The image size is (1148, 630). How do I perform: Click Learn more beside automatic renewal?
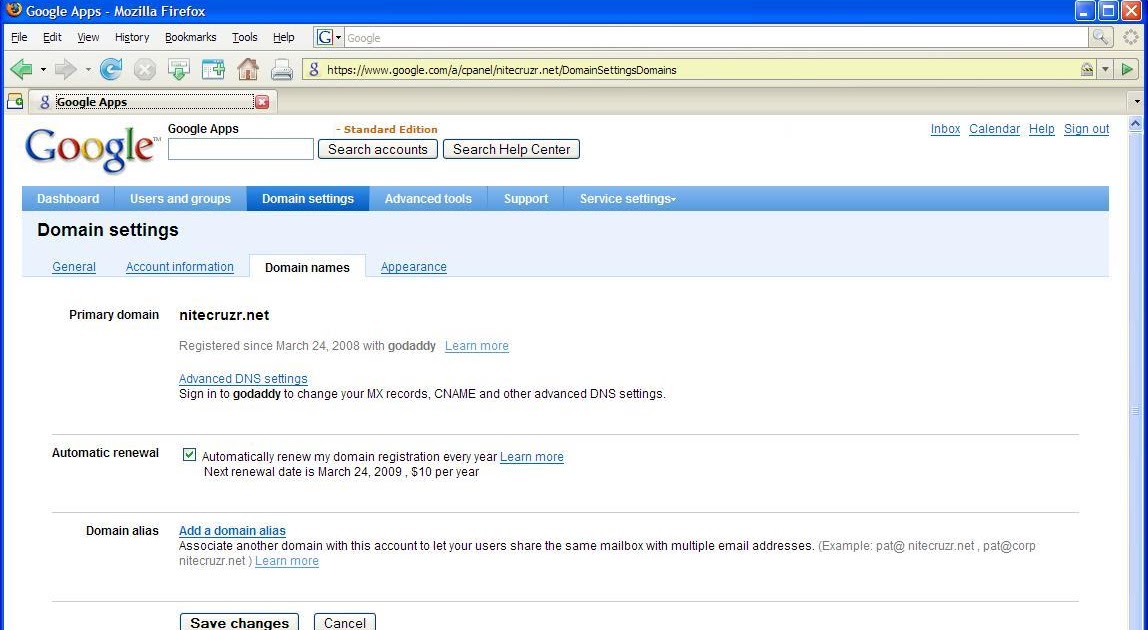pyautogui.click(x=532, y=456)
